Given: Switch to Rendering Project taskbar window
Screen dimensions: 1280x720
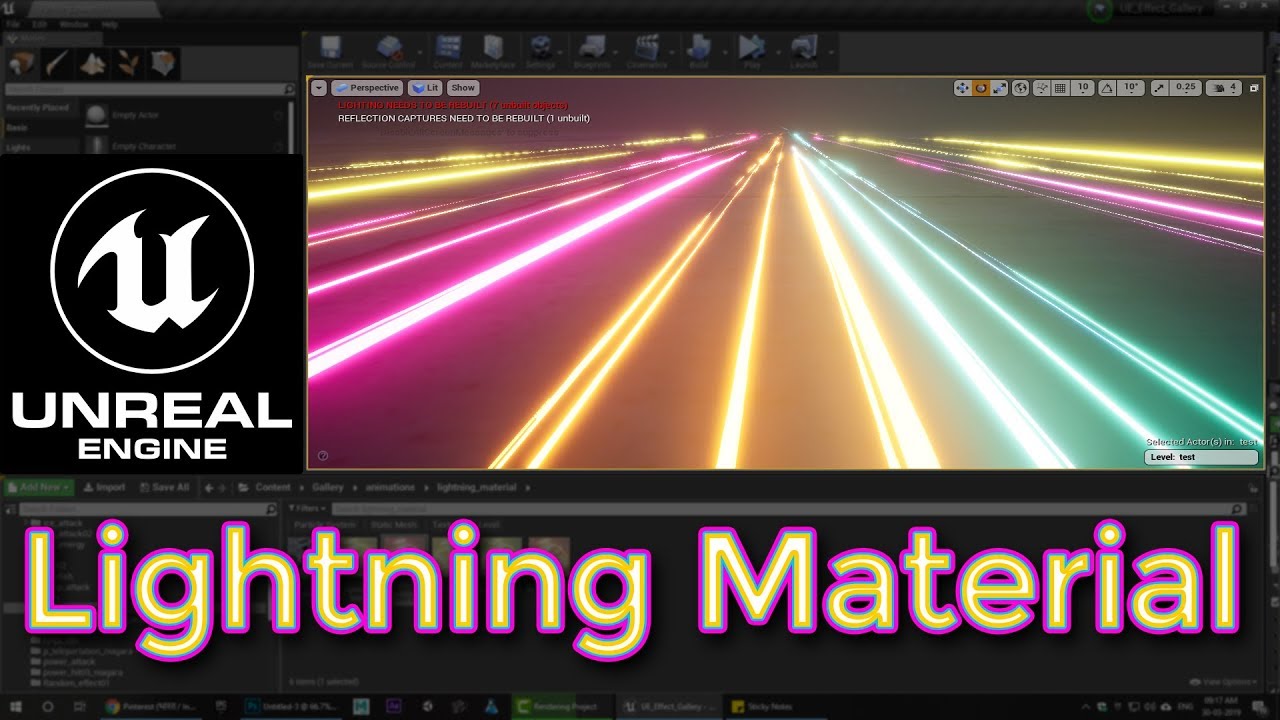Looking at the screenshot, I should [x=561, y=706].
